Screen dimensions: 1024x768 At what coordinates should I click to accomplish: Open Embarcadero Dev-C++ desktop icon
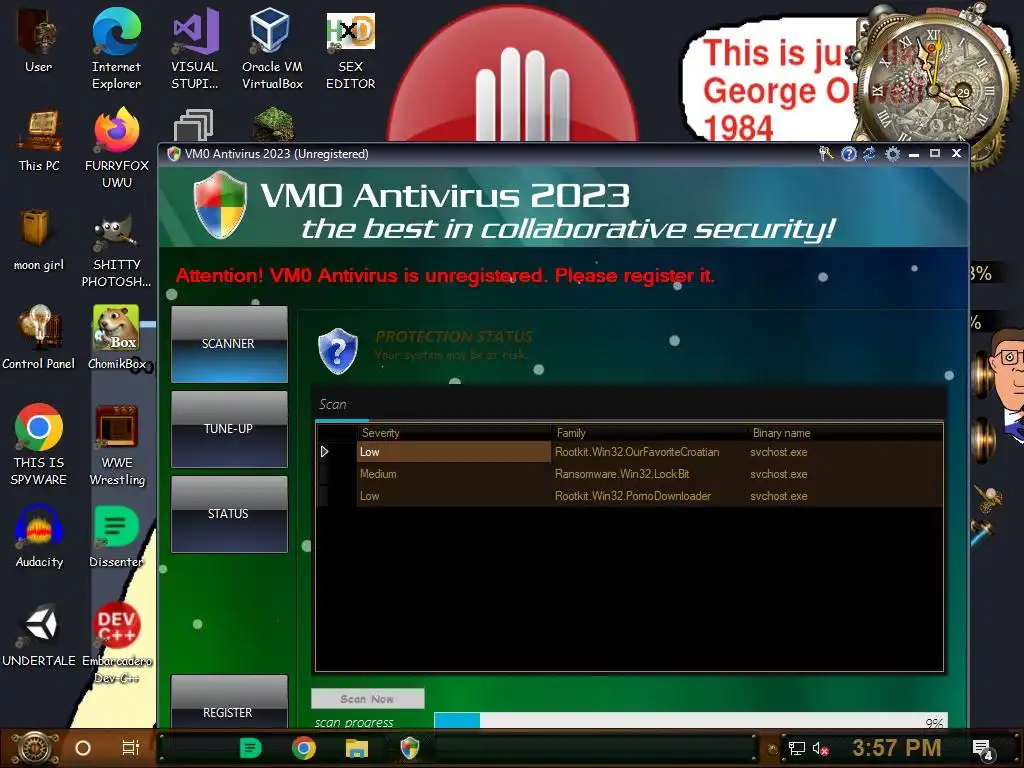117,643
